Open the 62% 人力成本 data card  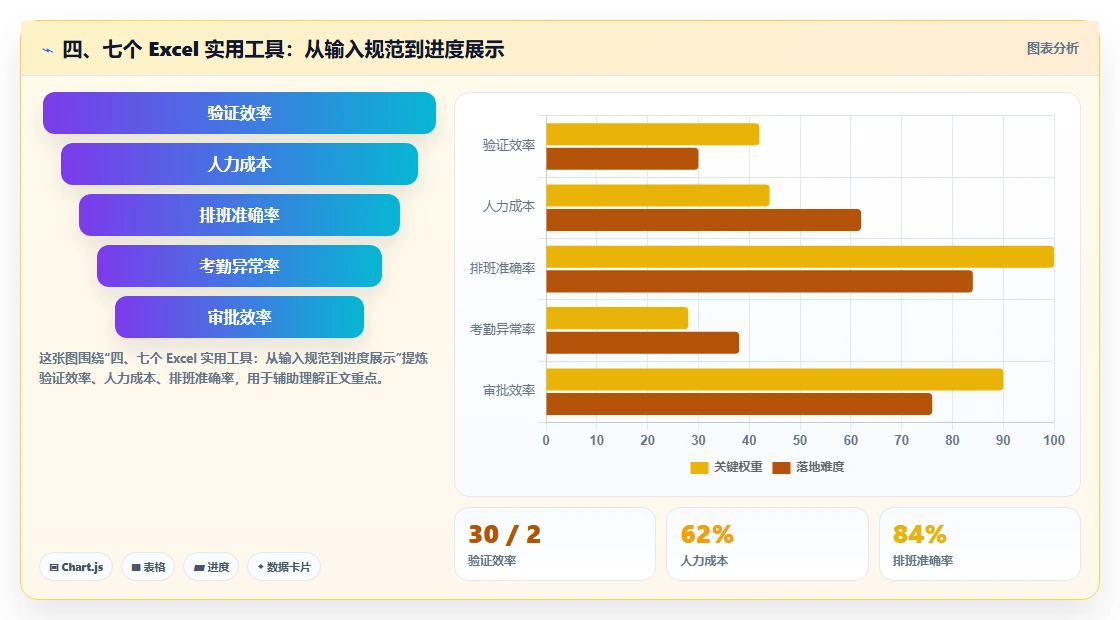(x=767, y=544)
